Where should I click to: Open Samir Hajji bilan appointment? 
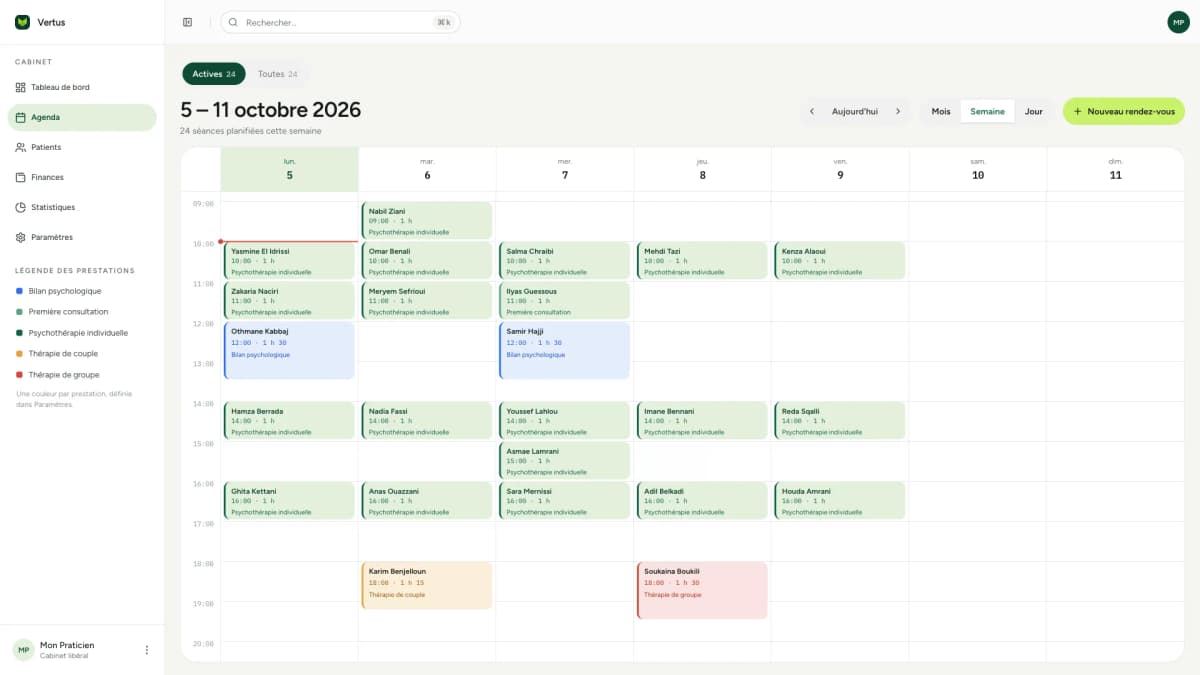[565, 351]
